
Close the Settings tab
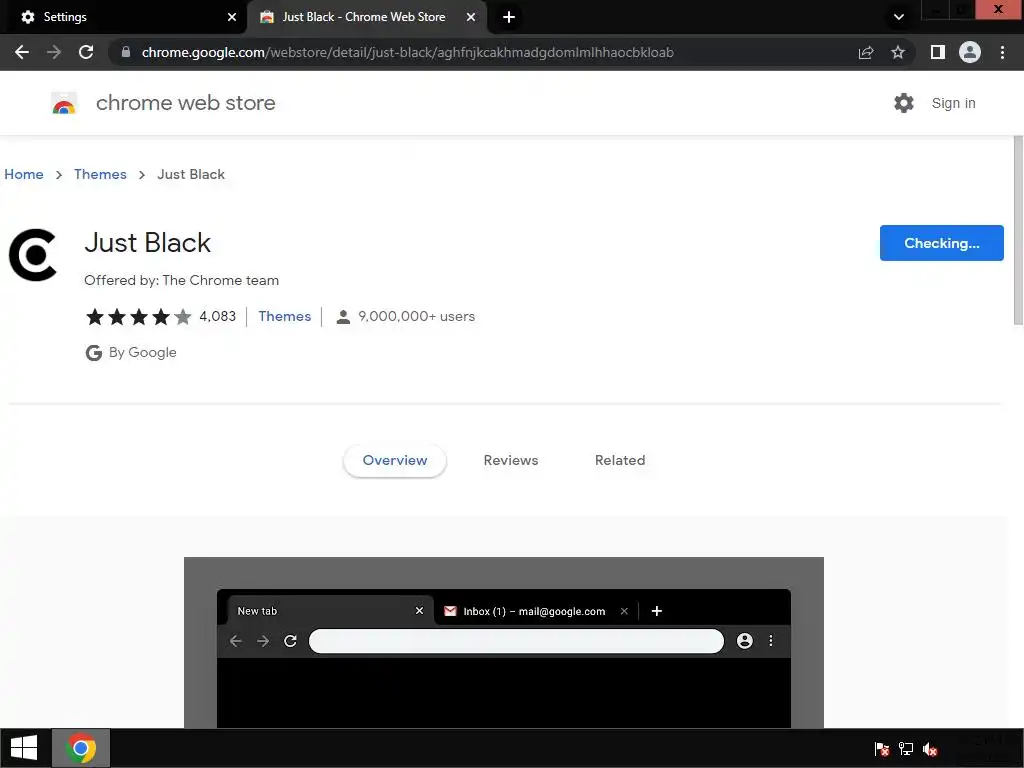click(x=232, y=17)
